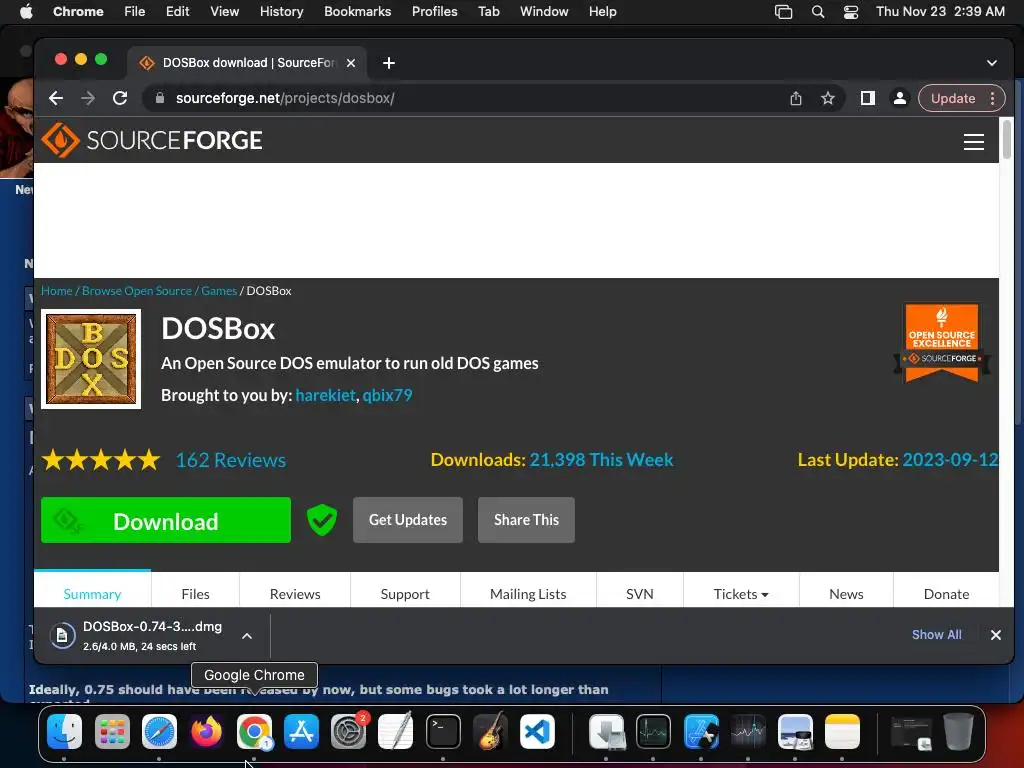The height and width of the screenshot is (768, 1024).
Task: Open the Chrome profile avatar icon
Action: tap(899, 99)
